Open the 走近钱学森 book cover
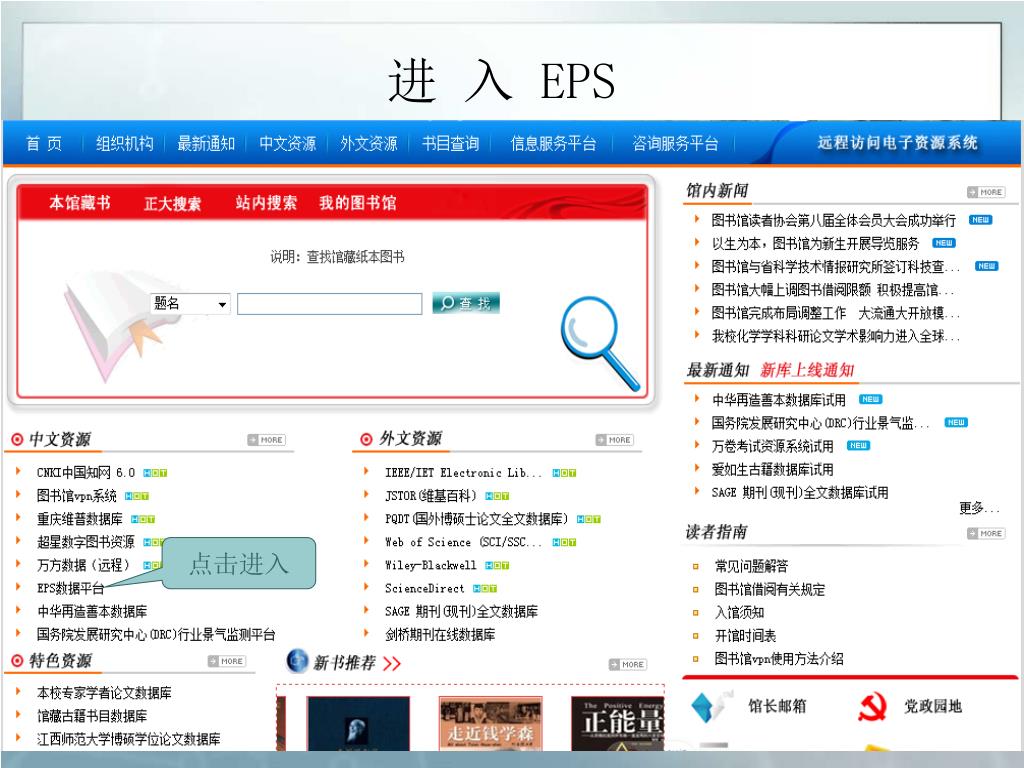Screen dimensions: 1024x768 coord(490,723)
